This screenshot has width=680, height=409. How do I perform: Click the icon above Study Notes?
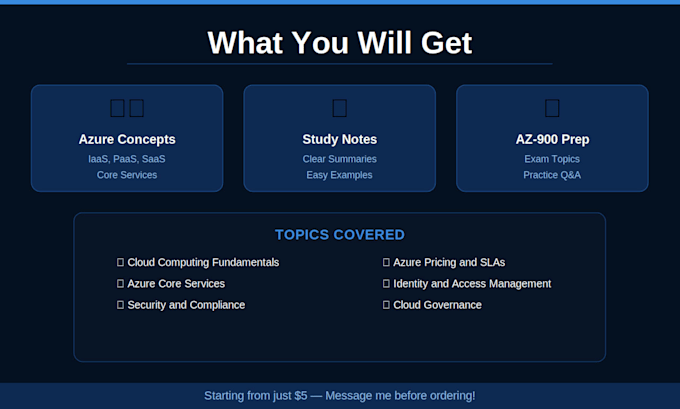click(340, 108)
